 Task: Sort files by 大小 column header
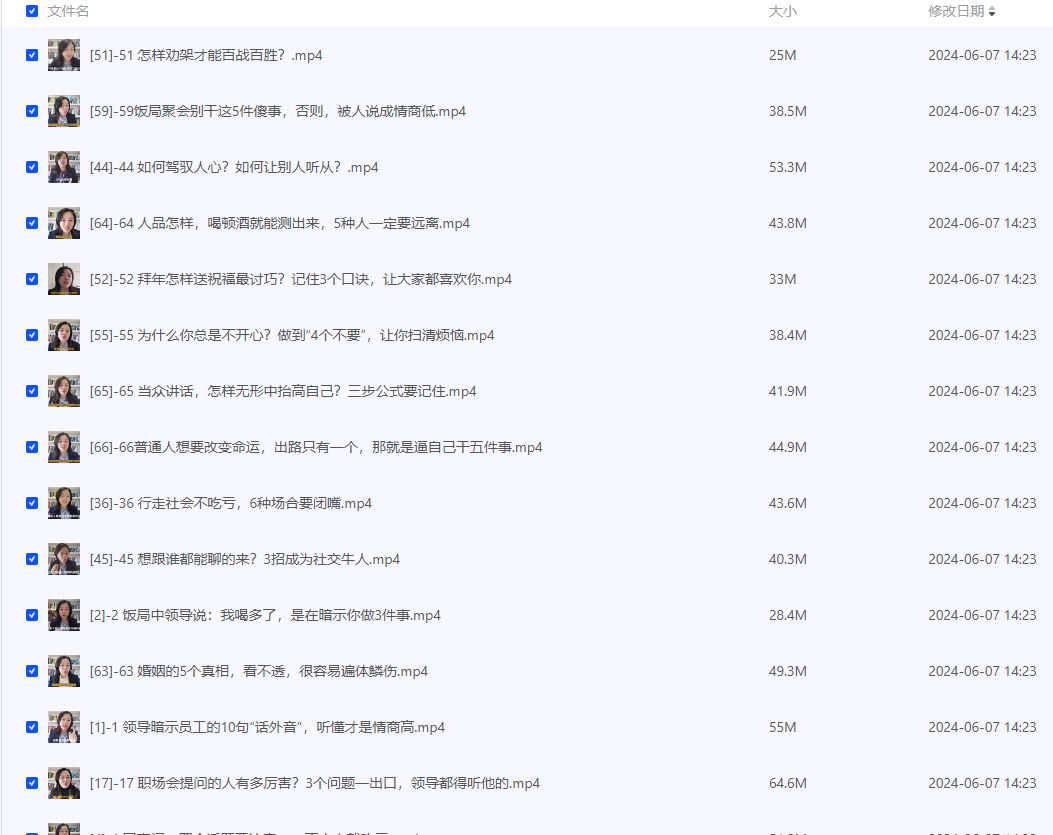(x=782, y=11)
